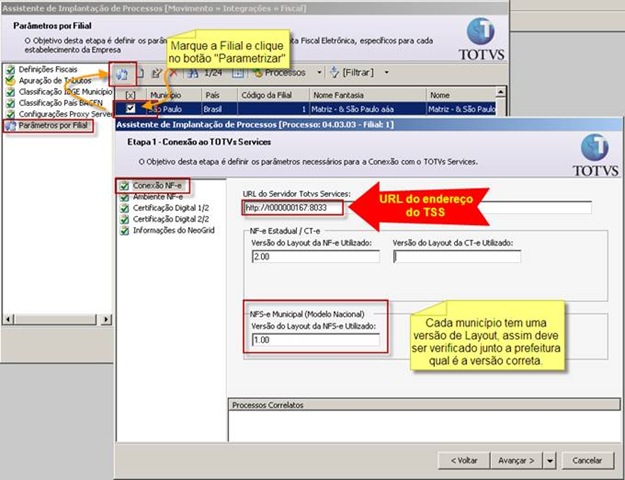This screenshot has height=480, width=625.
Task: Click the red X delete icon
Action: (x=174, y=73)
